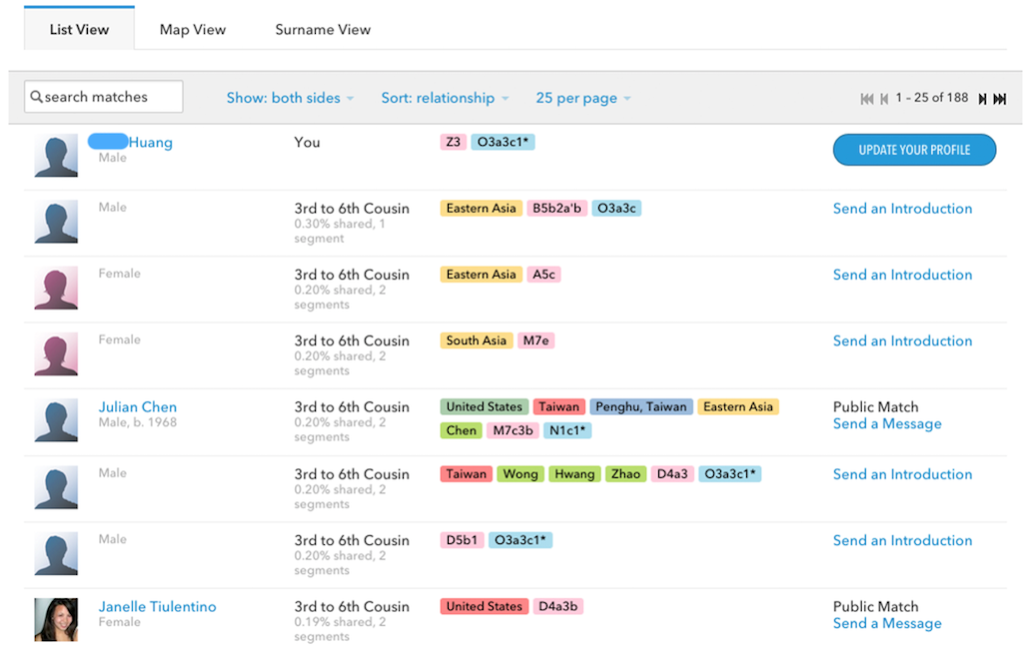Expand the 'Show: both sides' dropdown
This screenshot has width=1026, height=648.
[x=290, y=98]
